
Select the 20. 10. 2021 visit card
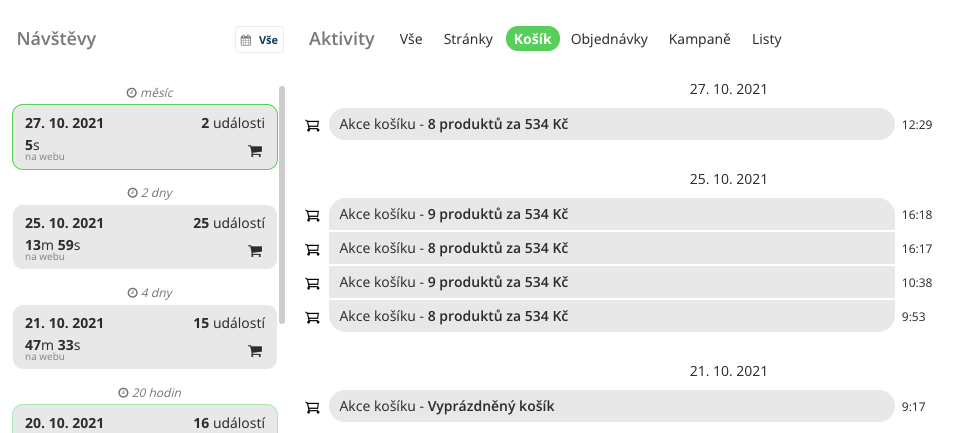(145, 420)
